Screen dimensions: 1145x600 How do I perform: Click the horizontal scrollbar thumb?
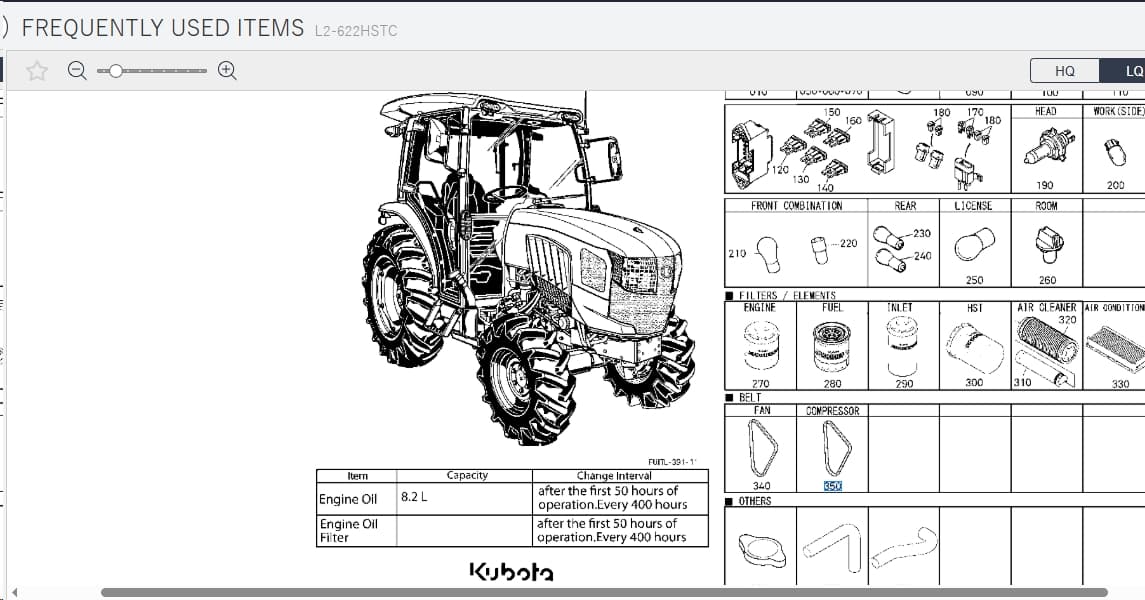coord(604,593)
